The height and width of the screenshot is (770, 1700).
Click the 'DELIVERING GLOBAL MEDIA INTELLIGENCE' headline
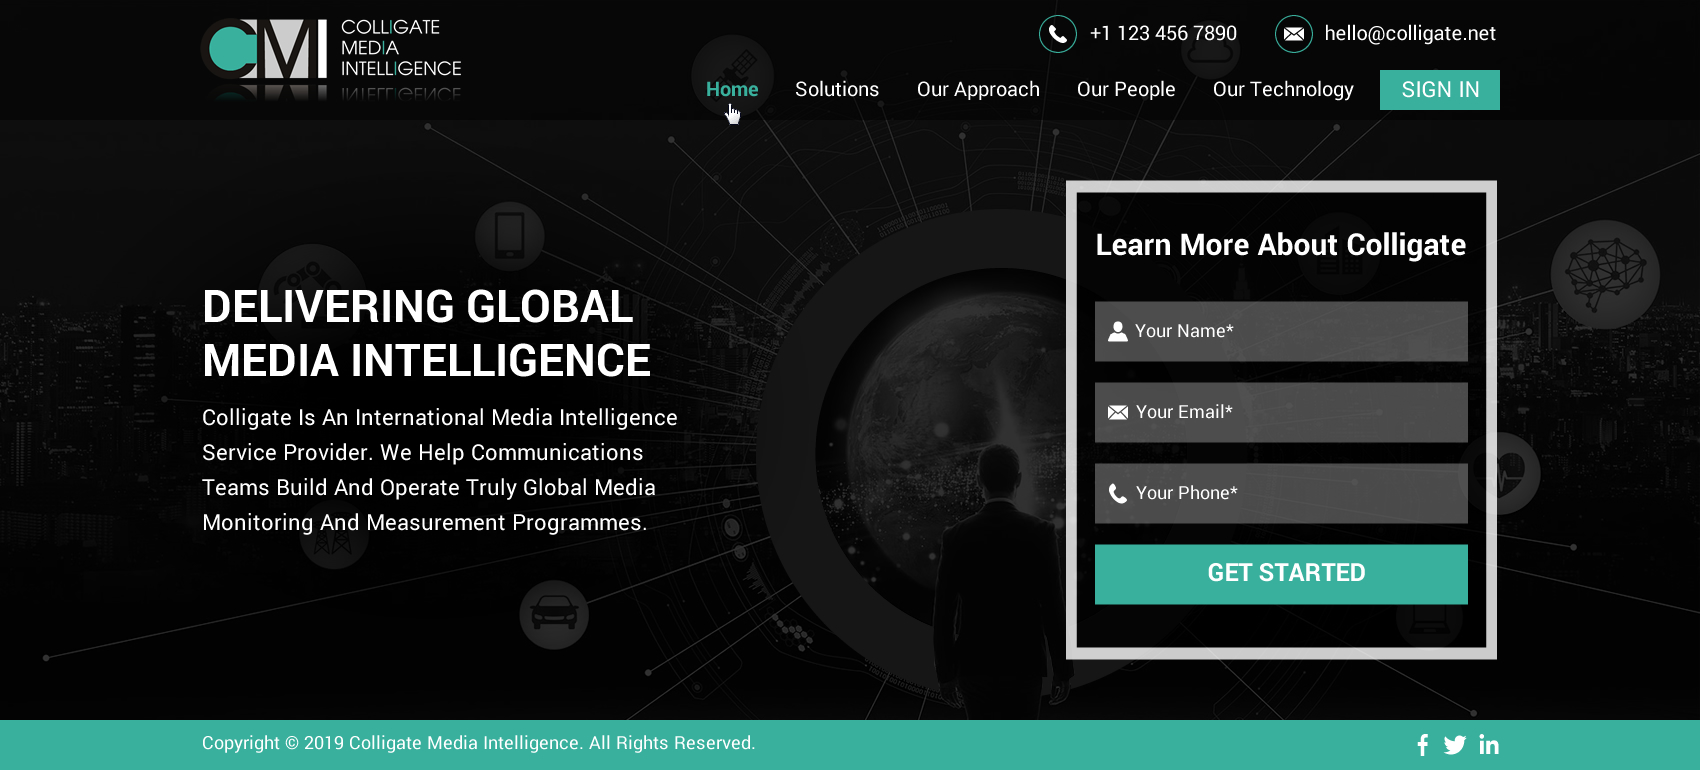point(426,334)
